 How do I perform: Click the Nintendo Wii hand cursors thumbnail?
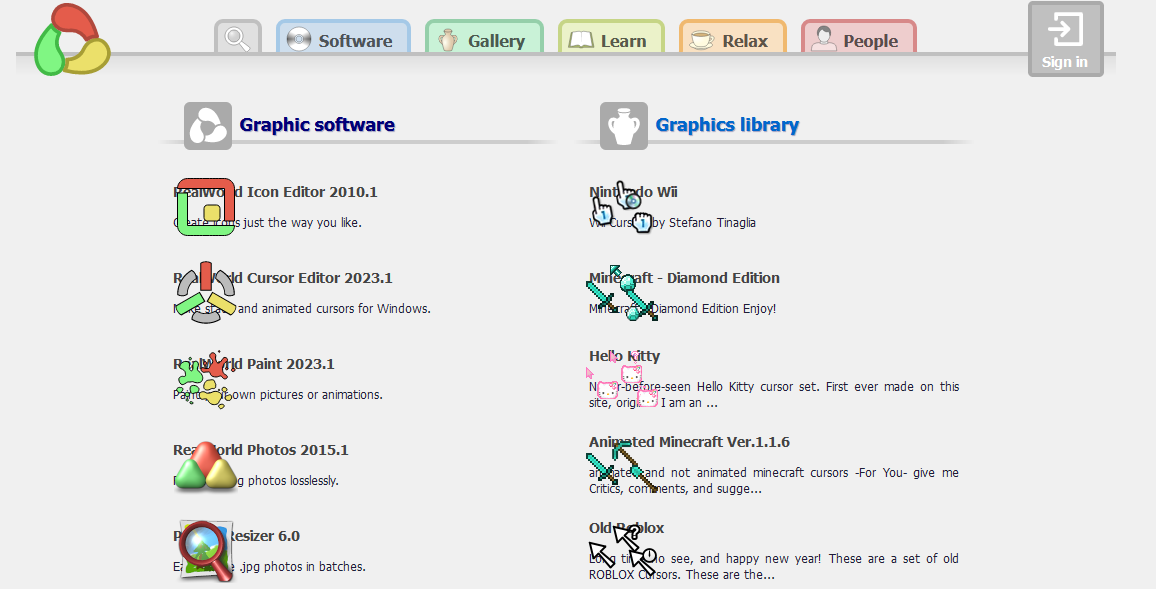[x=620, y=207]
